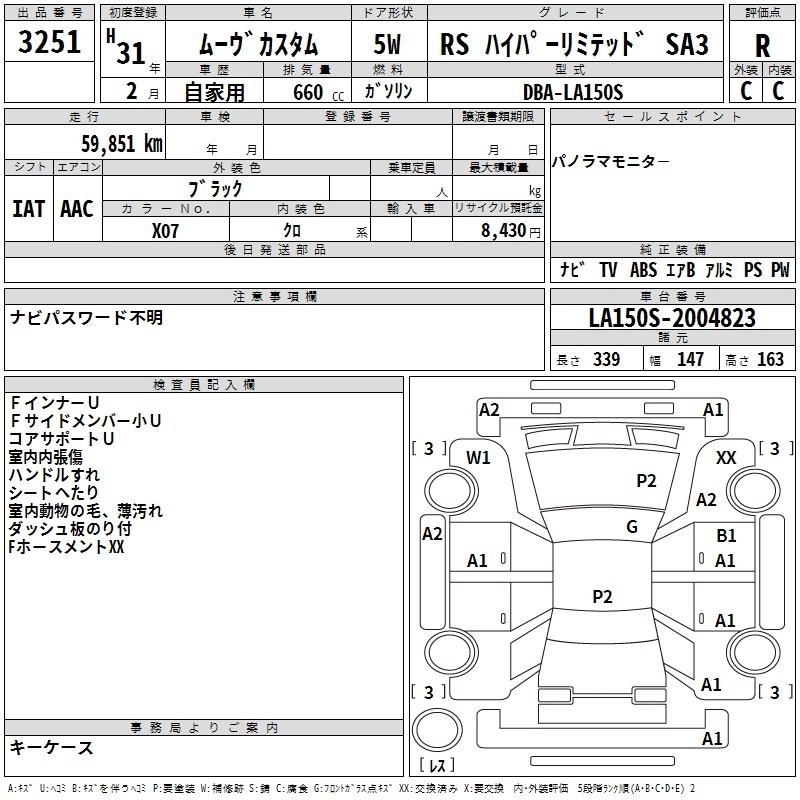Select the IAT shift type cell
800x800 pixels.
click(x=28, y=209)
